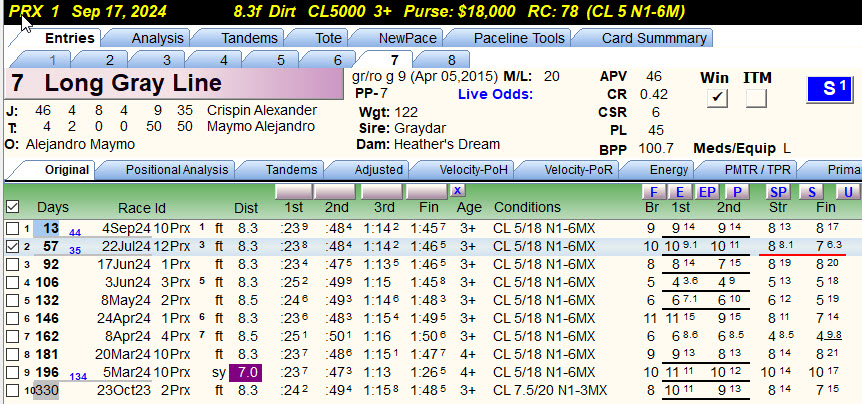Open the Energy sub-tab
Image resolution: width=862 pixels, height=404 pixels.
point(664,170)
